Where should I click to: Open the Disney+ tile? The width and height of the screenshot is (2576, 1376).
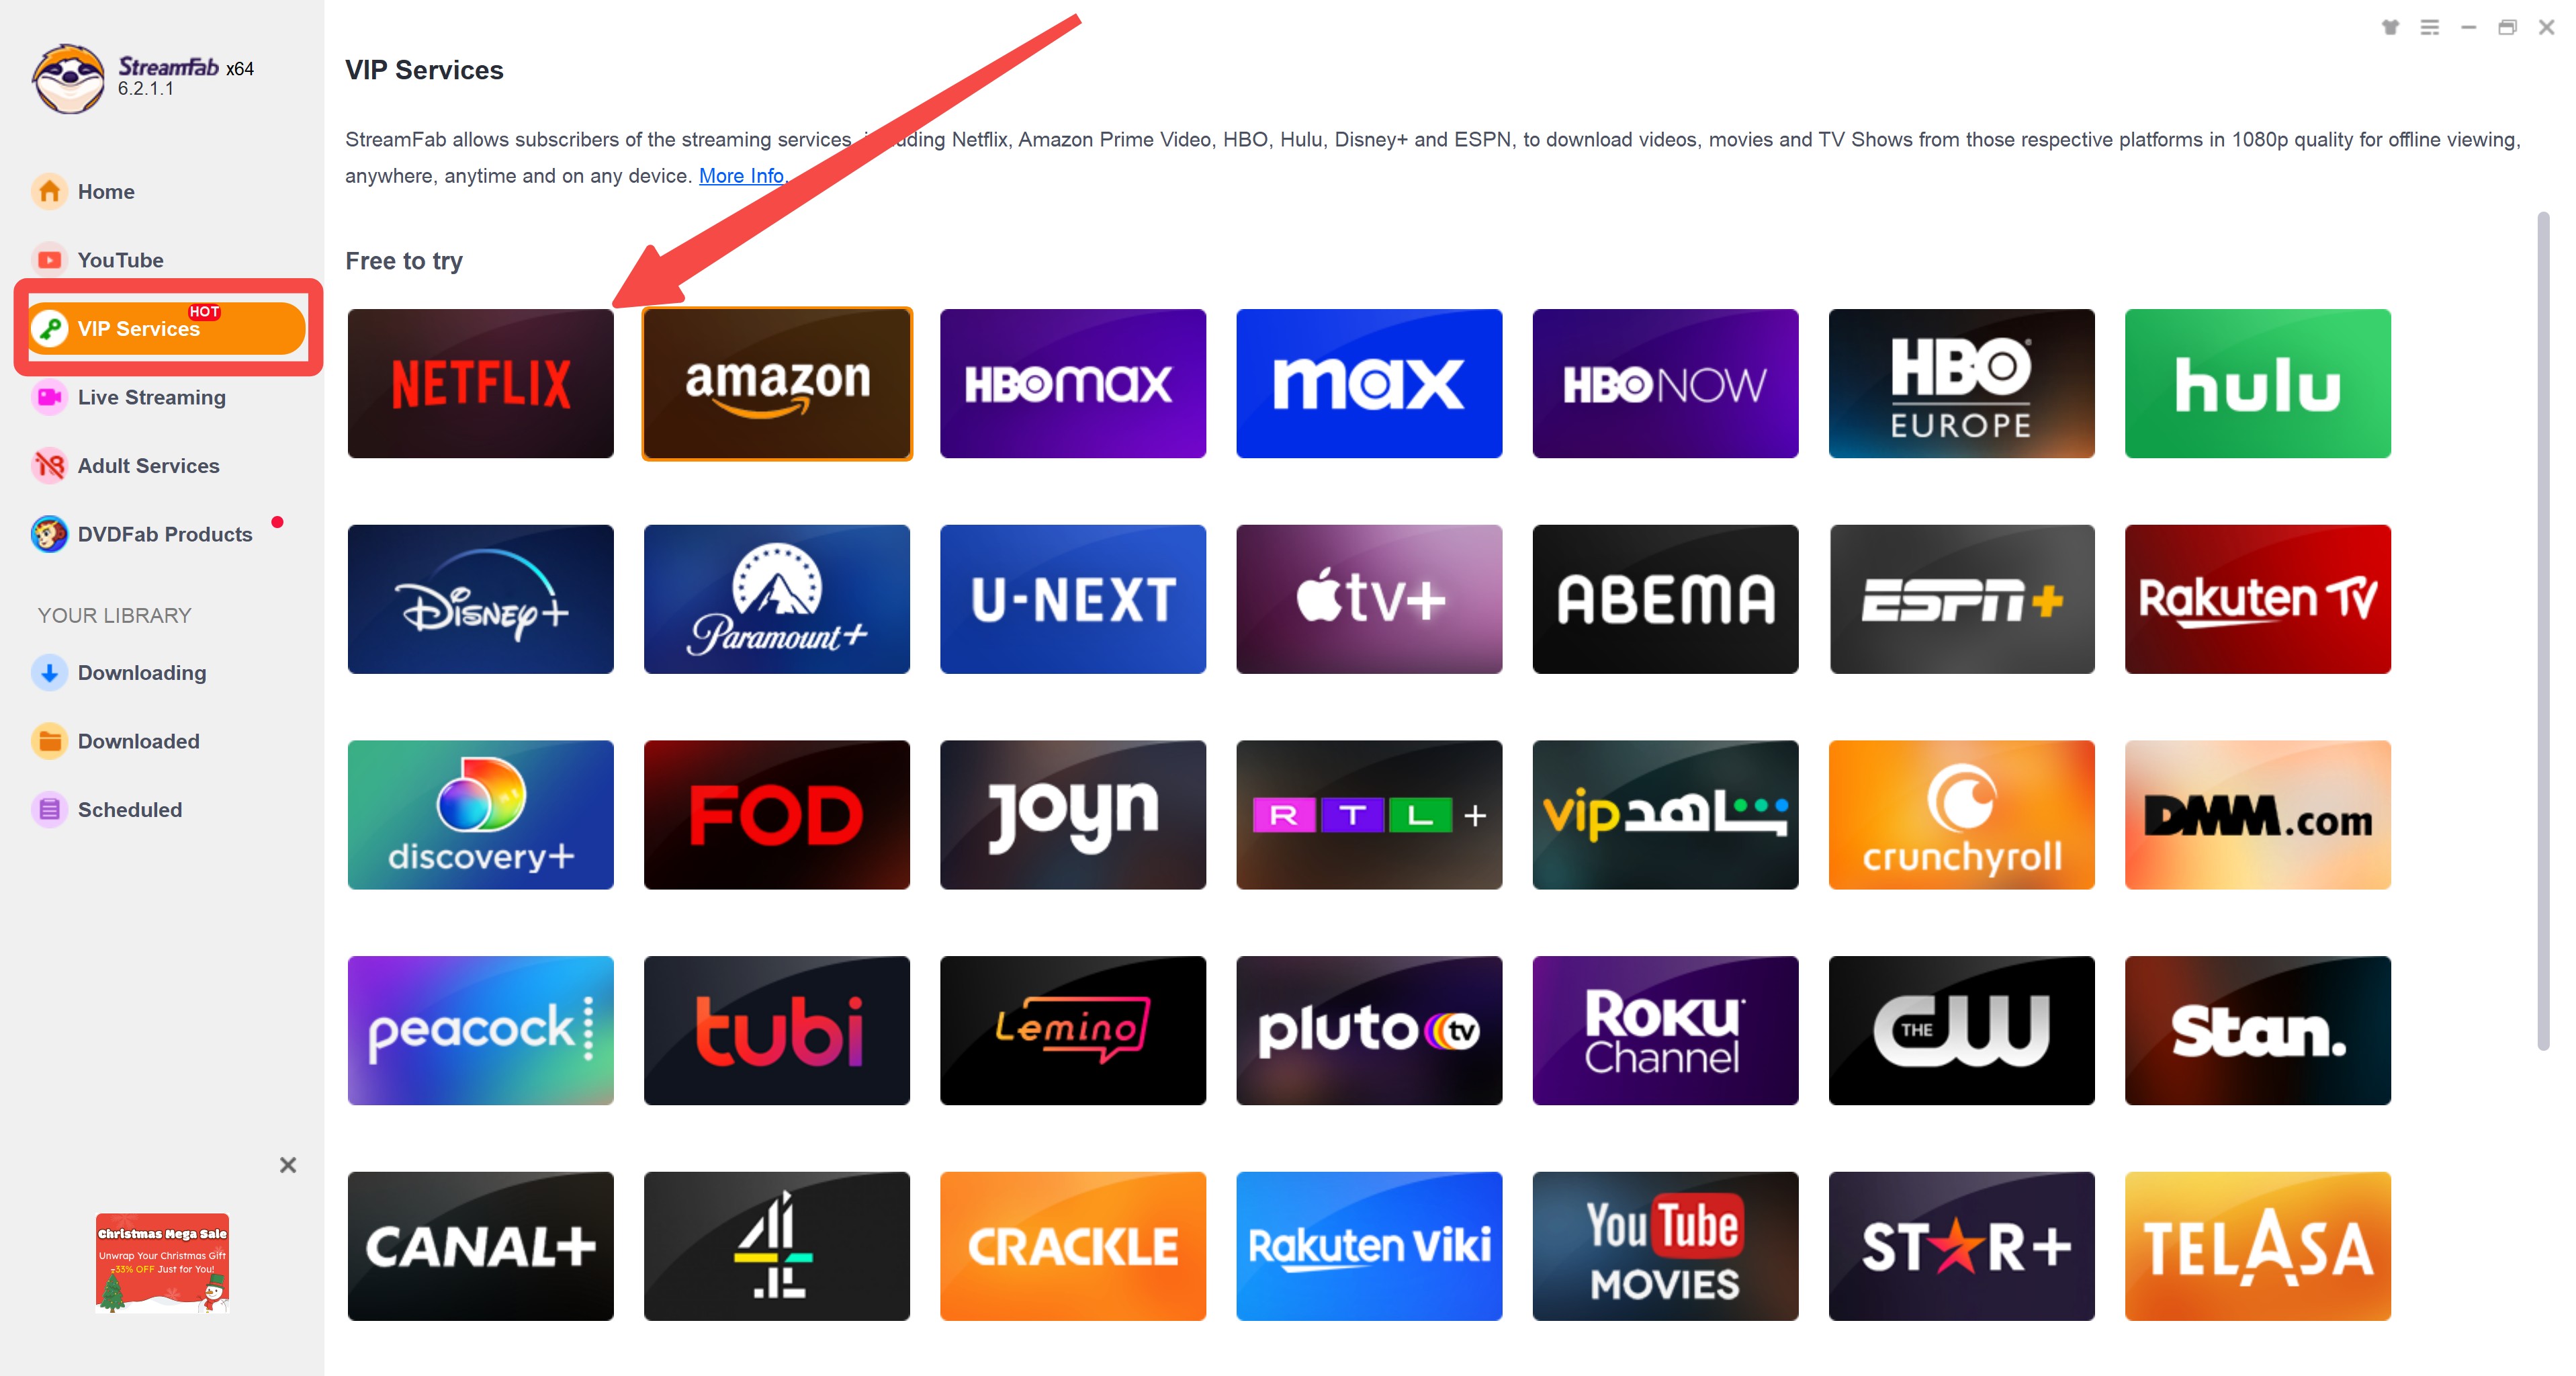tap(480, 599)
